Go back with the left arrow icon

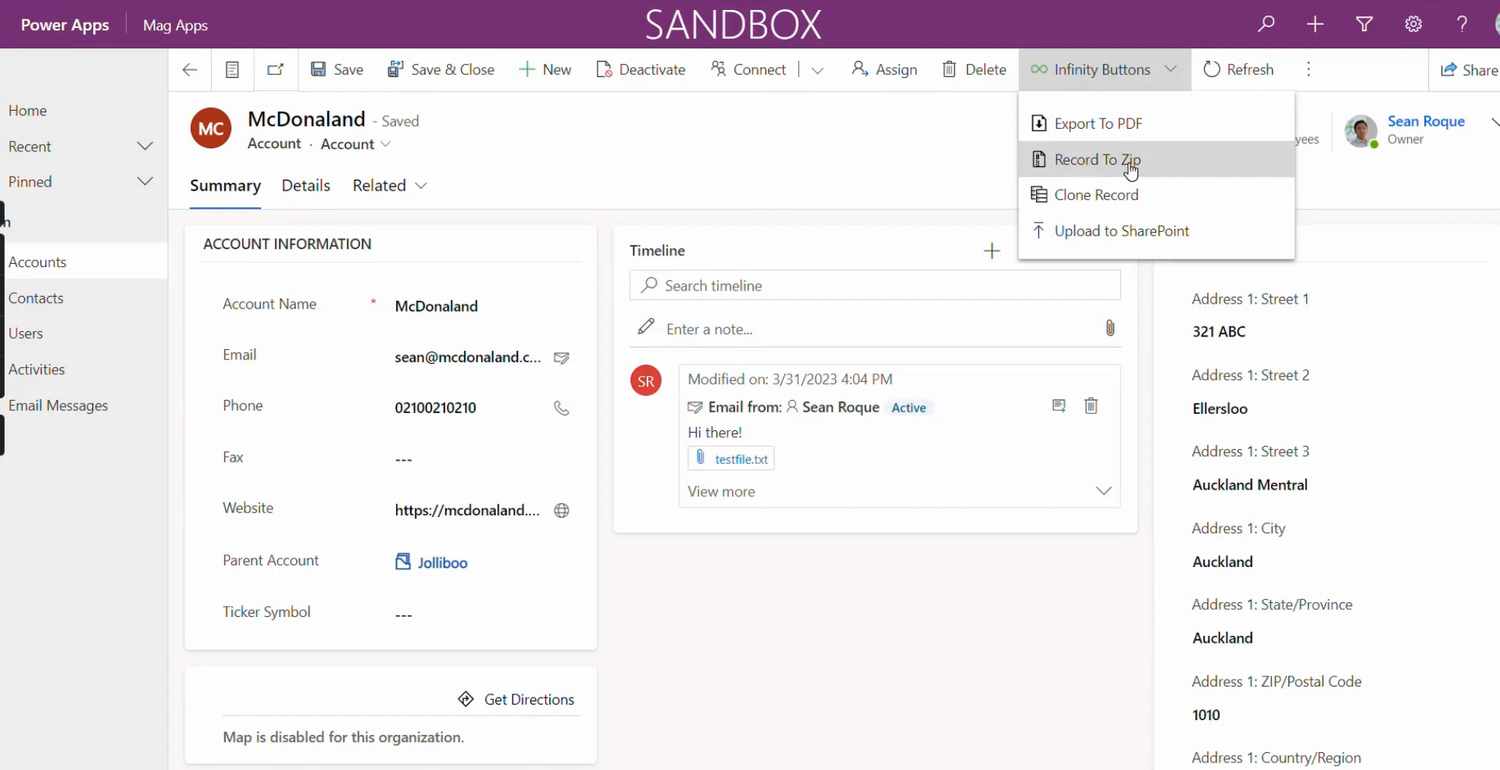(x=190, y=70)
